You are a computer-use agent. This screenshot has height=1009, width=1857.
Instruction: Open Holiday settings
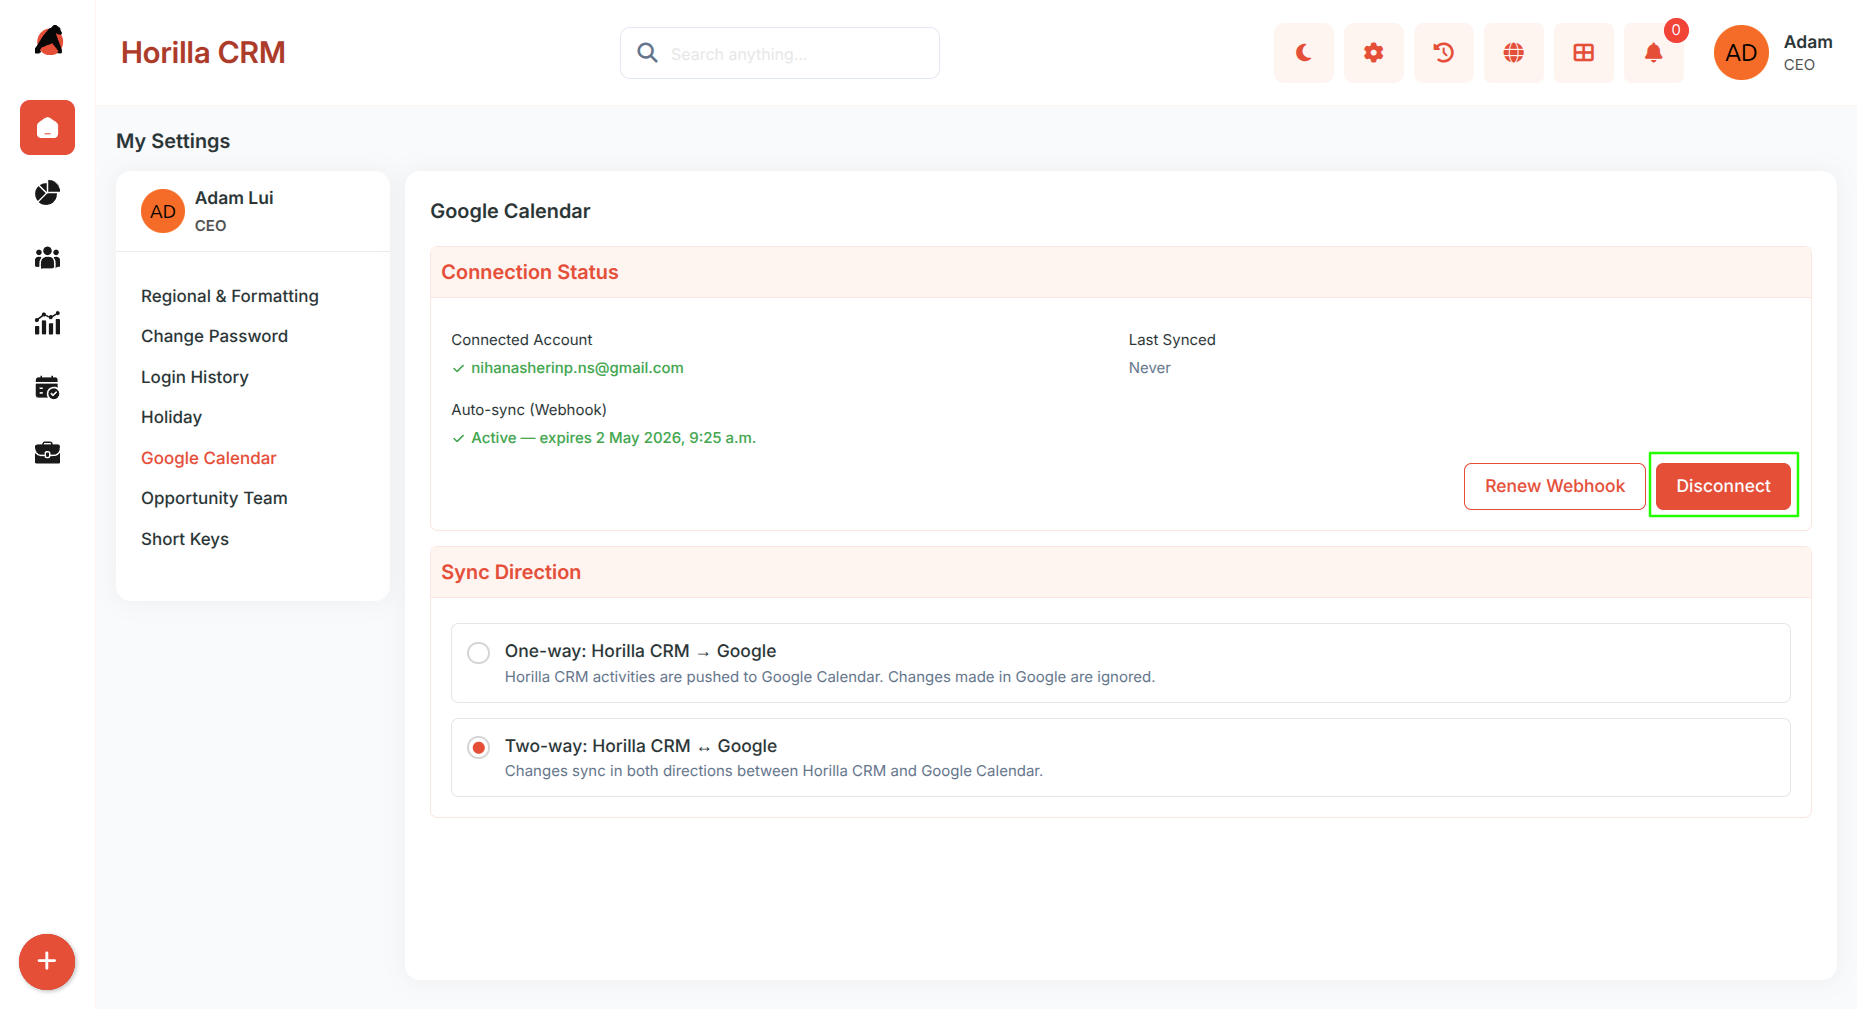point(171,417)
